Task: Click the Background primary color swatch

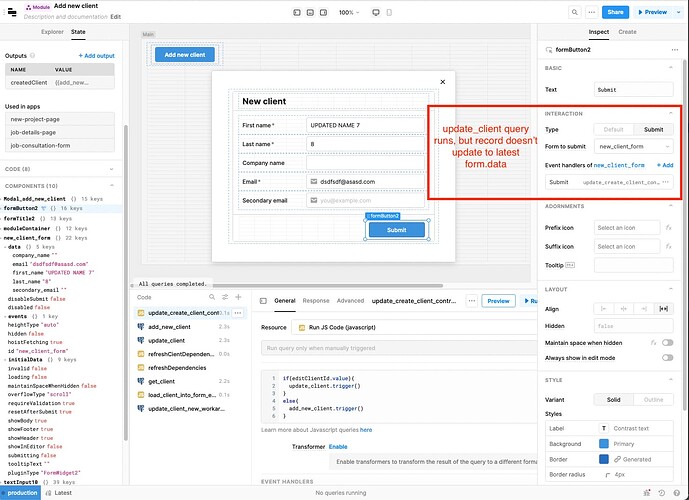Action: click(x=604, y=444)
